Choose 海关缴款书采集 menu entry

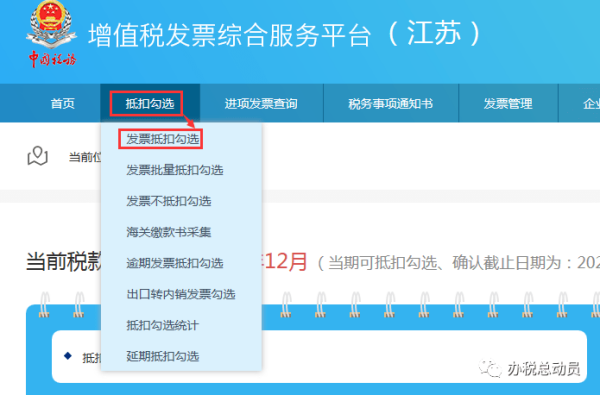[169, 232]
